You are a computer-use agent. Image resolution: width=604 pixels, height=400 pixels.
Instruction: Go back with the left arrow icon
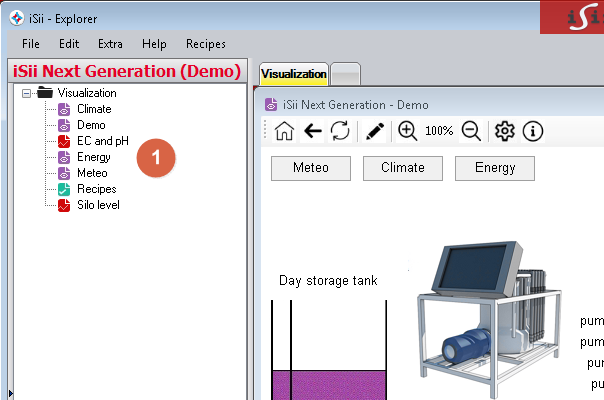312,131
